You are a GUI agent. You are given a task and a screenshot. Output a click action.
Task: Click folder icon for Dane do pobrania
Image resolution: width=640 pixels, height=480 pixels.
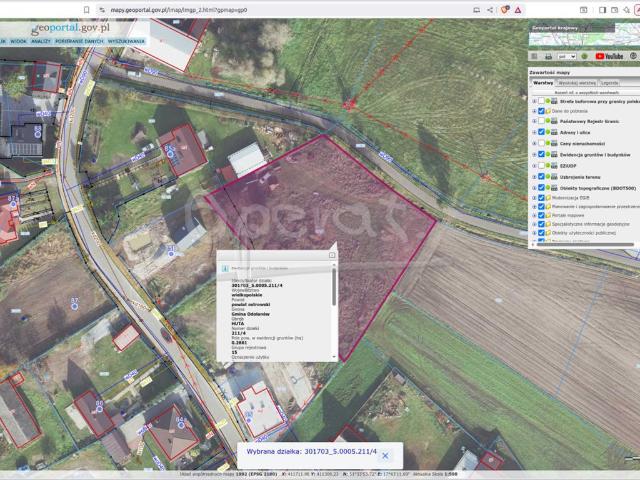(548, 111)
